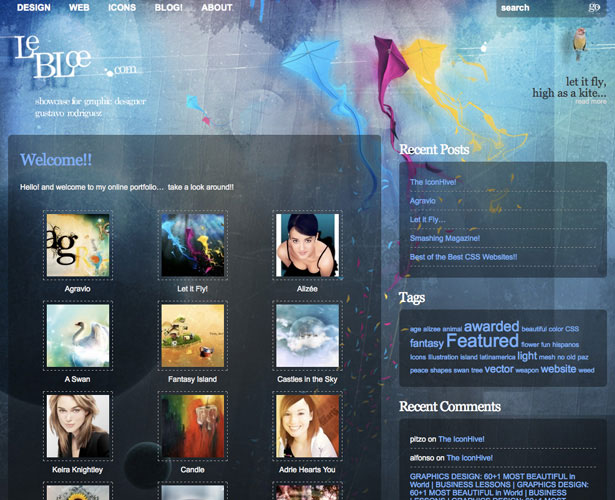Click the 'hispanos' tag
Screen dimensions: 615x500
pos(566,345)
